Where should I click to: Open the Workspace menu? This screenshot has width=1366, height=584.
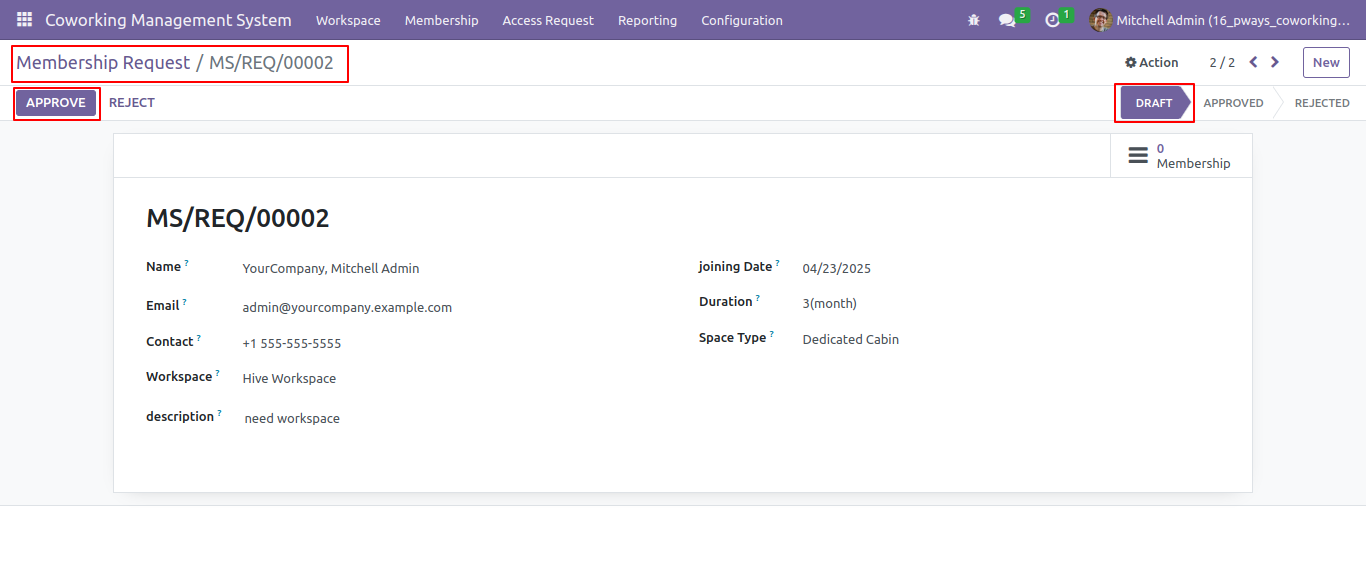[x=348, y=20]
